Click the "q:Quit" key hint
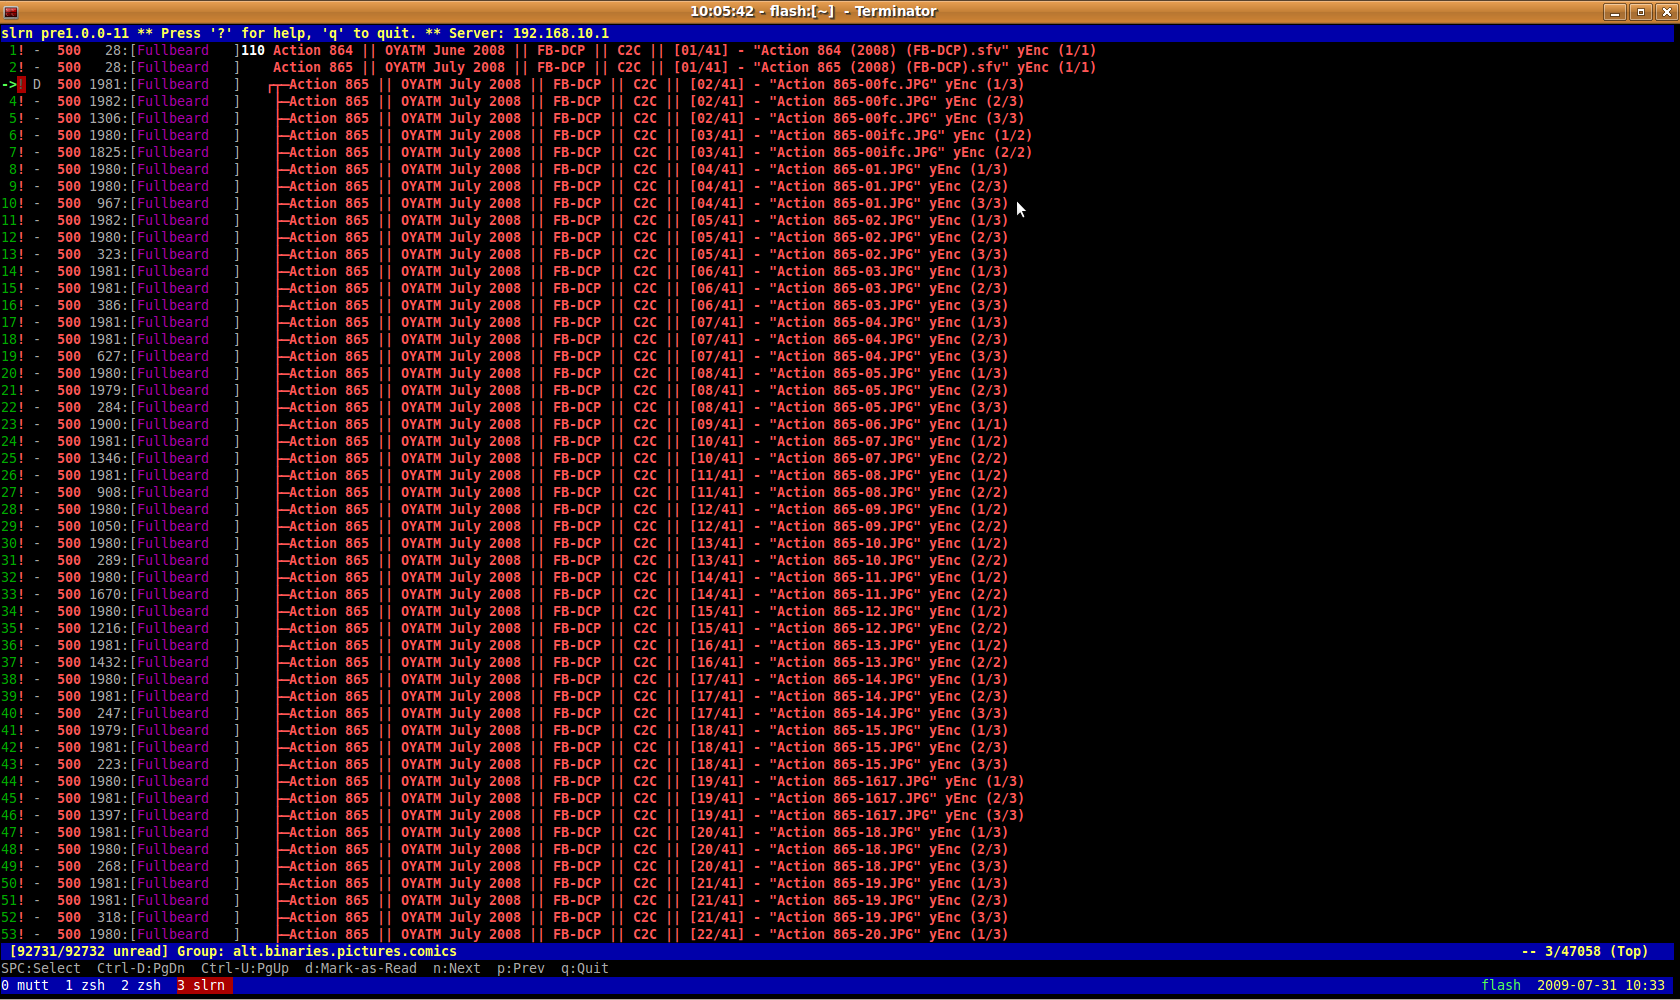 pos(584,969)
